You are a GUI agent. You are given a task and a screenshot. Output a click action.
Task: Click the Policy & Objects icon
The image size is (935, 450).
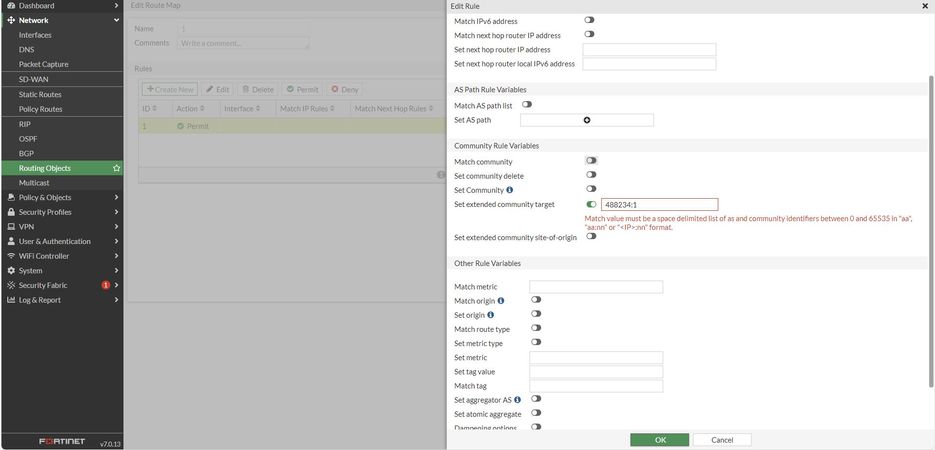(x=11, y=197)
